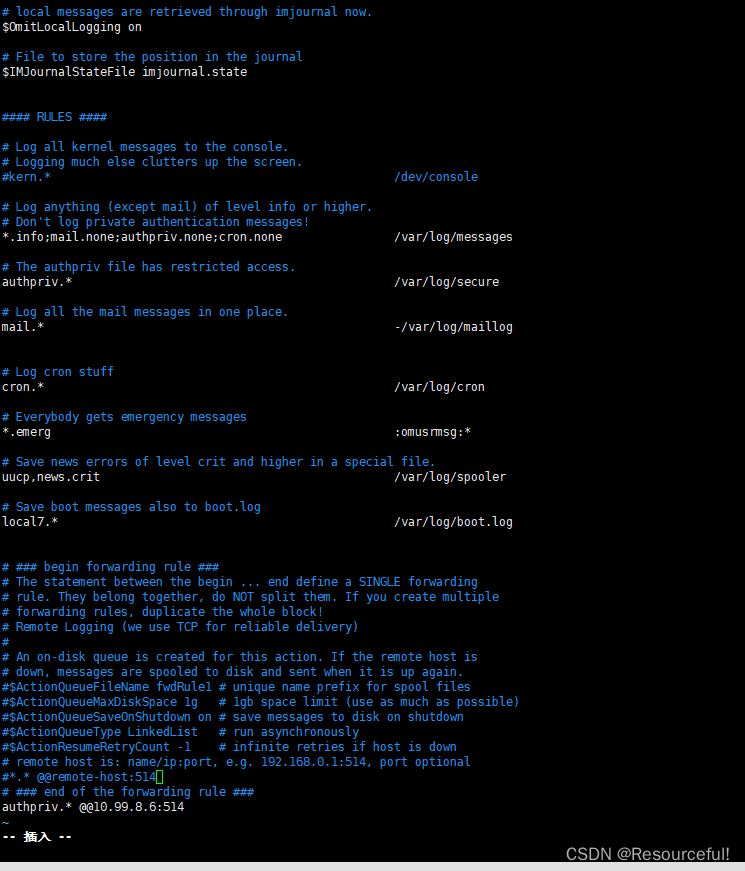Click the insert mode status indicator

click(37, 837)
